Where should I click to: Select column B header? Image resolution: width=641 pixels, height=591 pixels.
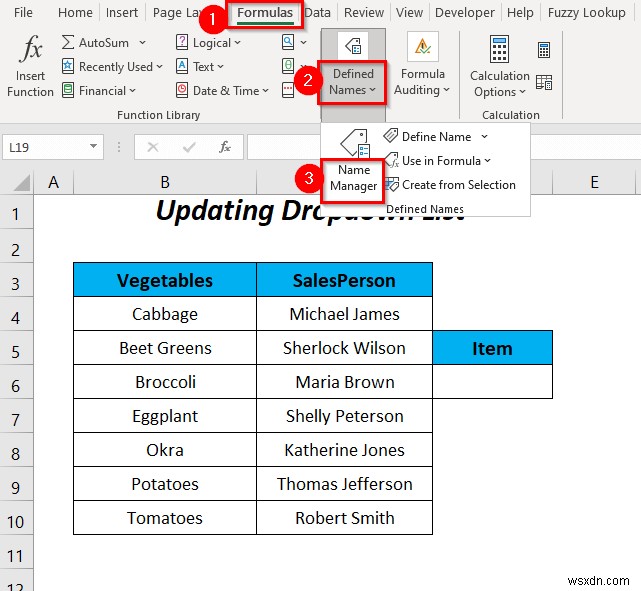tap(165, 182)
